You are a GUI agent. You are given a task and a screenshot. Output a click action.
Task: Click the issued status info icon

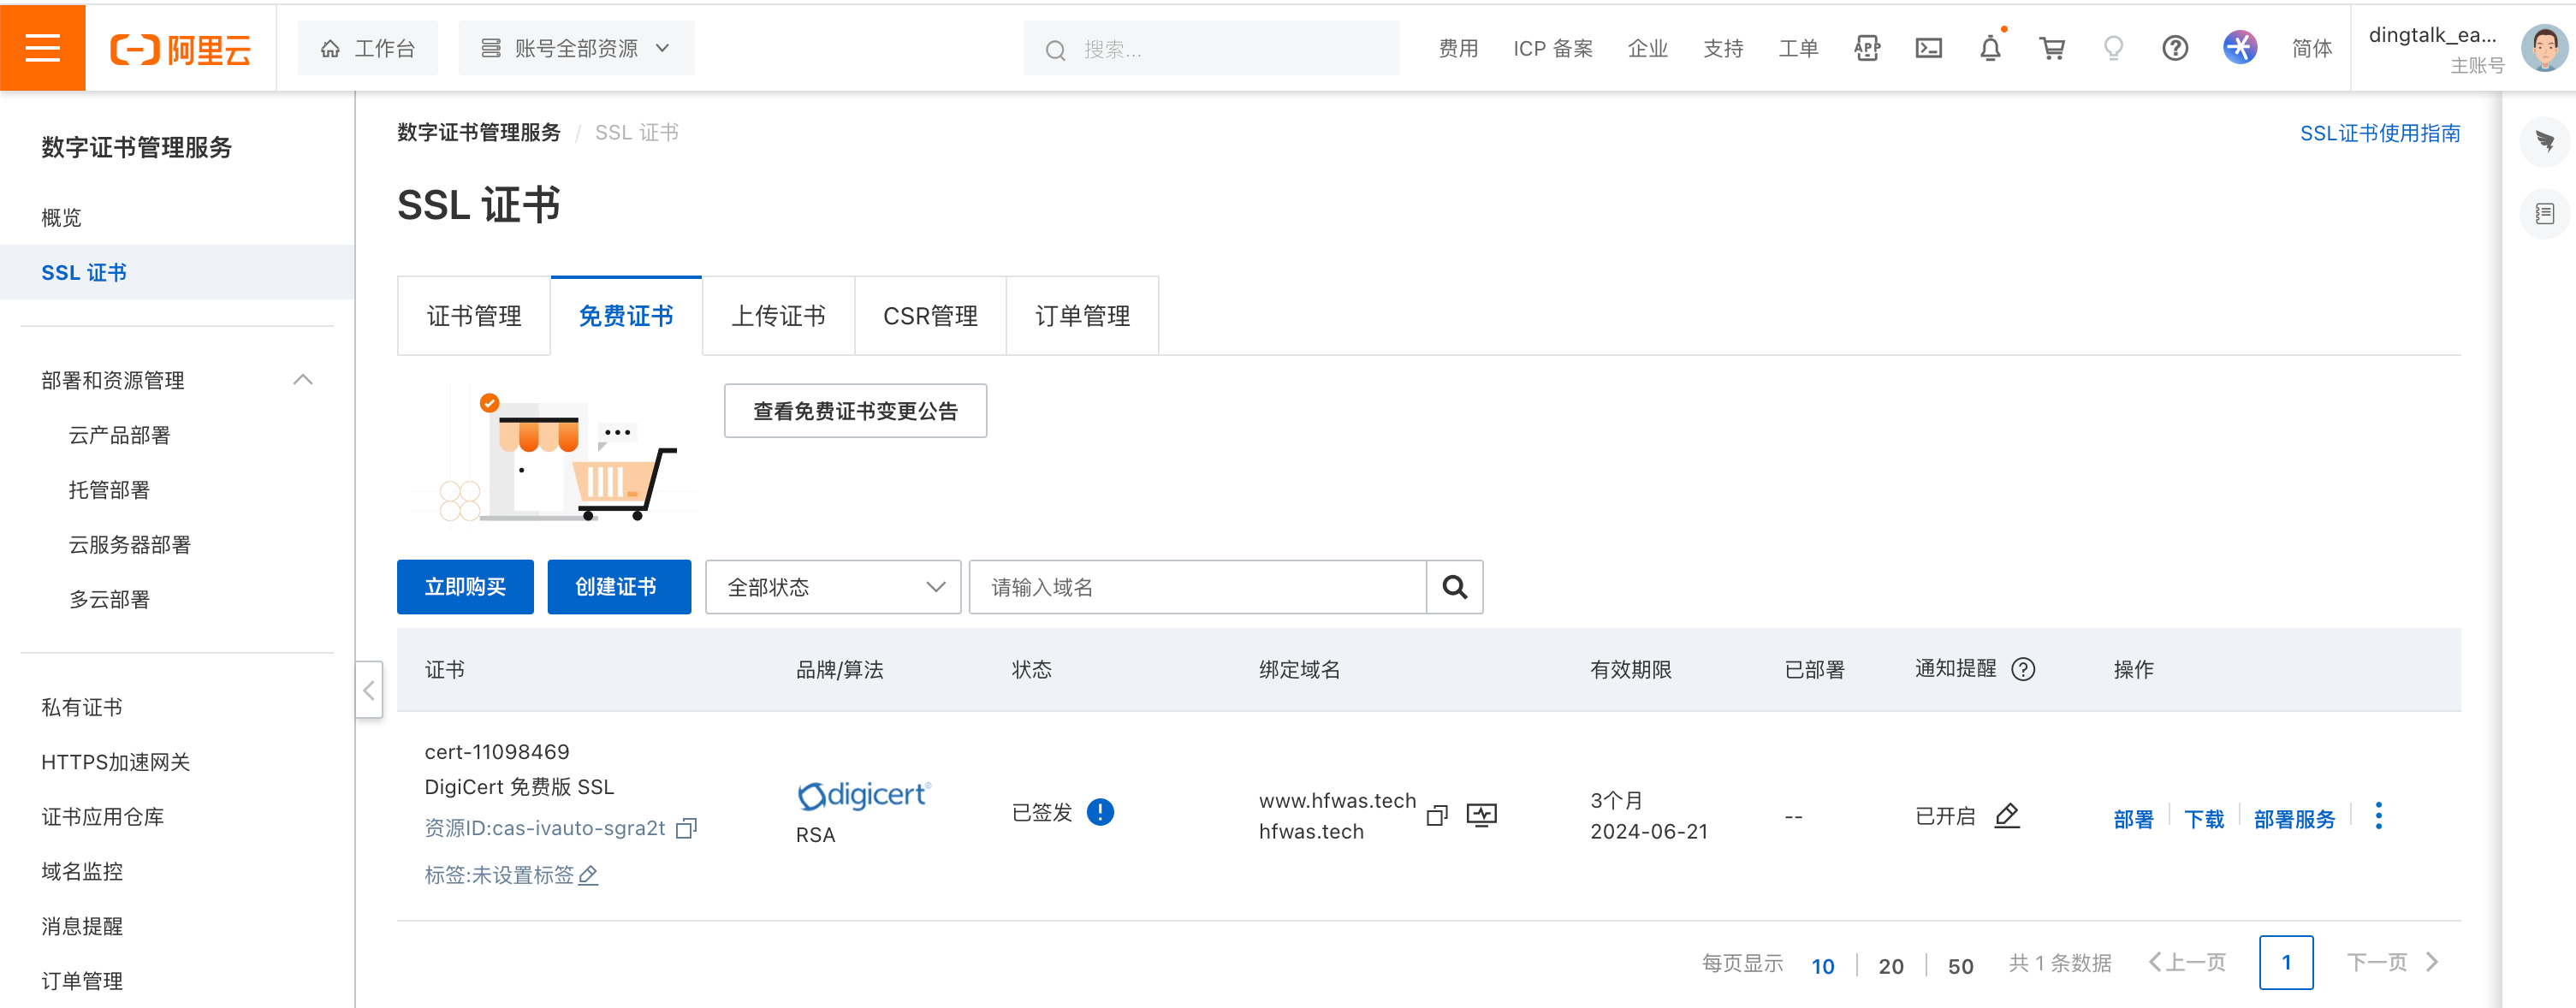(1100, 812)
